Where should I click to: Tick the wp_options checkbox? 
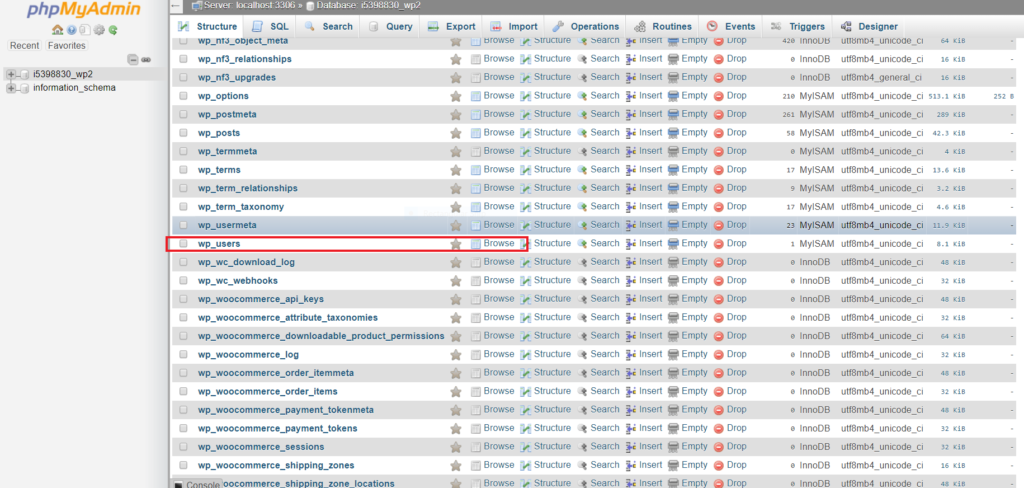[184, 96]
